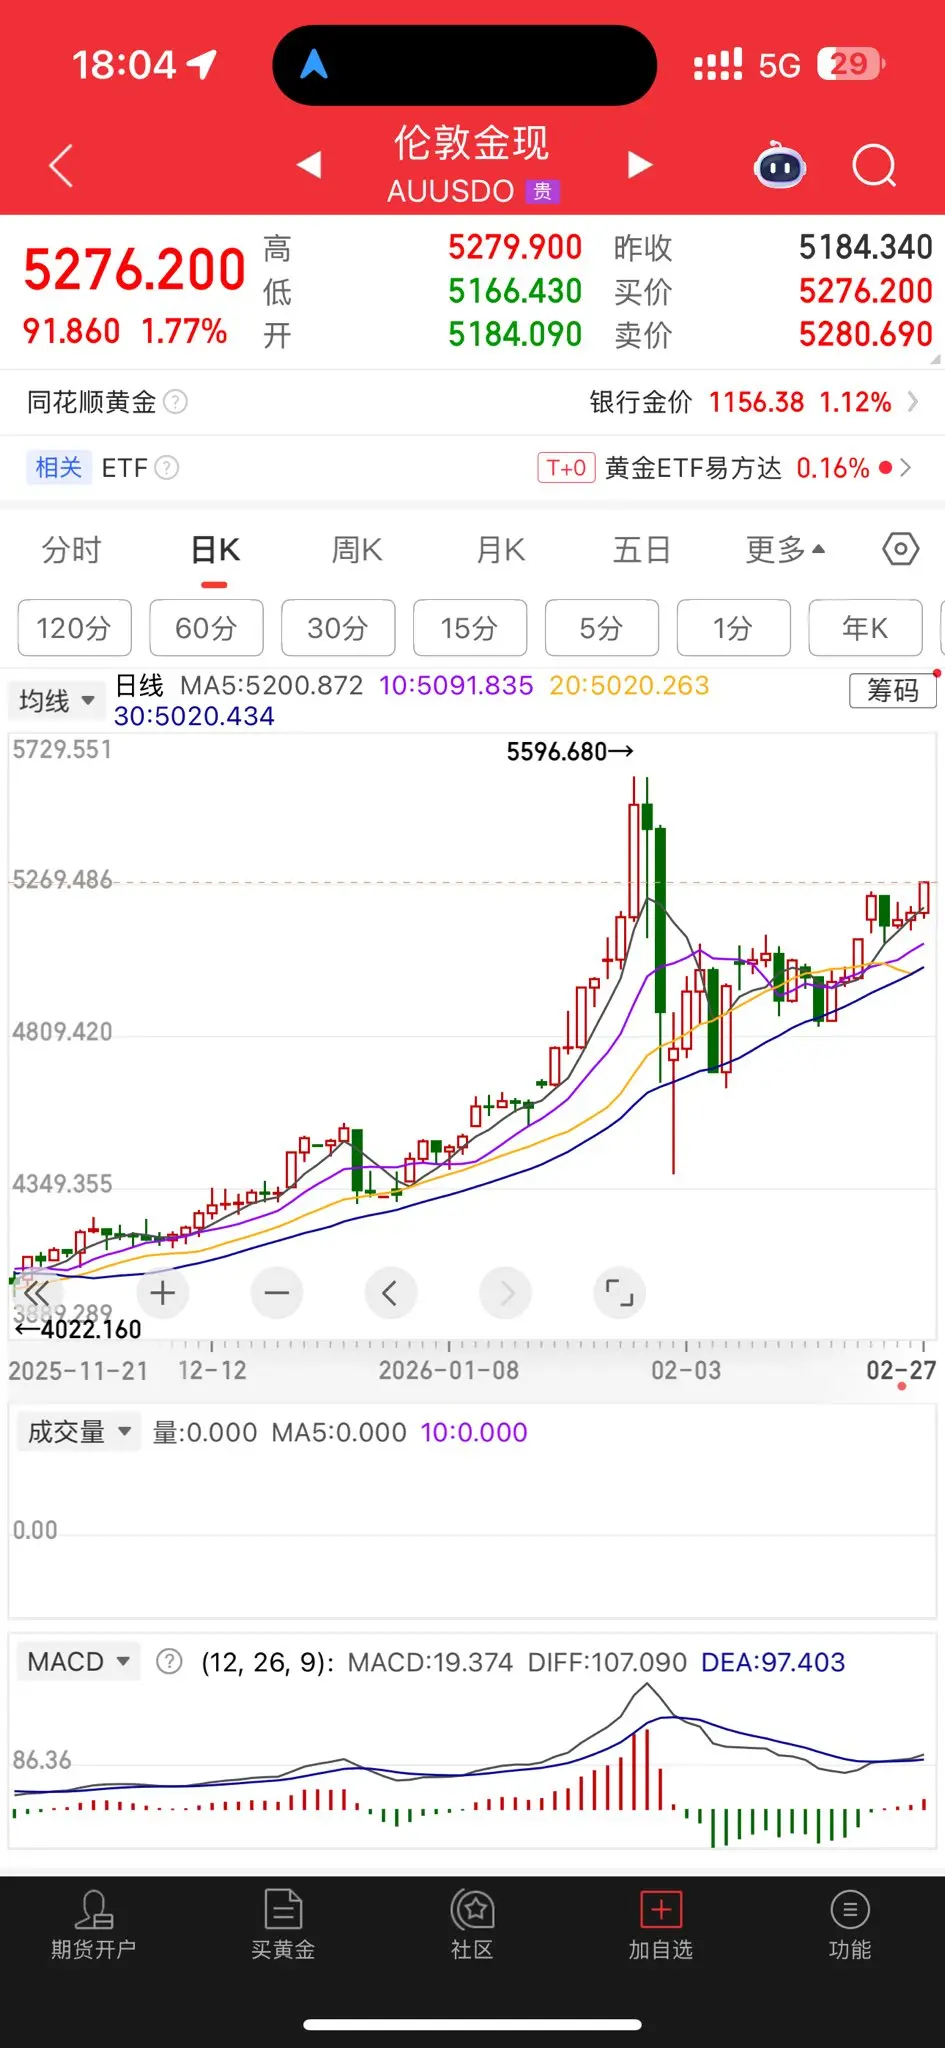Tap the 贵 badge next to AUUSDO

click(542, 191)
